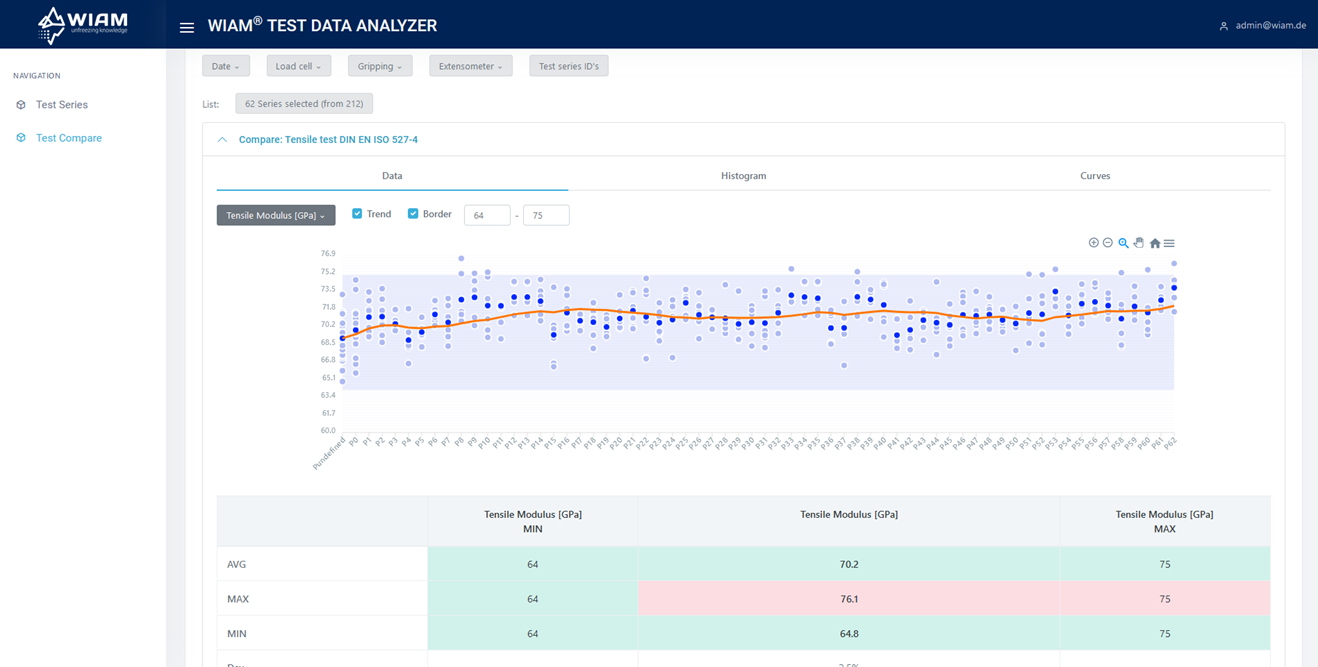The height and width of the screenshot is (667, 1318).
Task: Reset chart zoom with home icon
Action: [x=1155, y=243]
